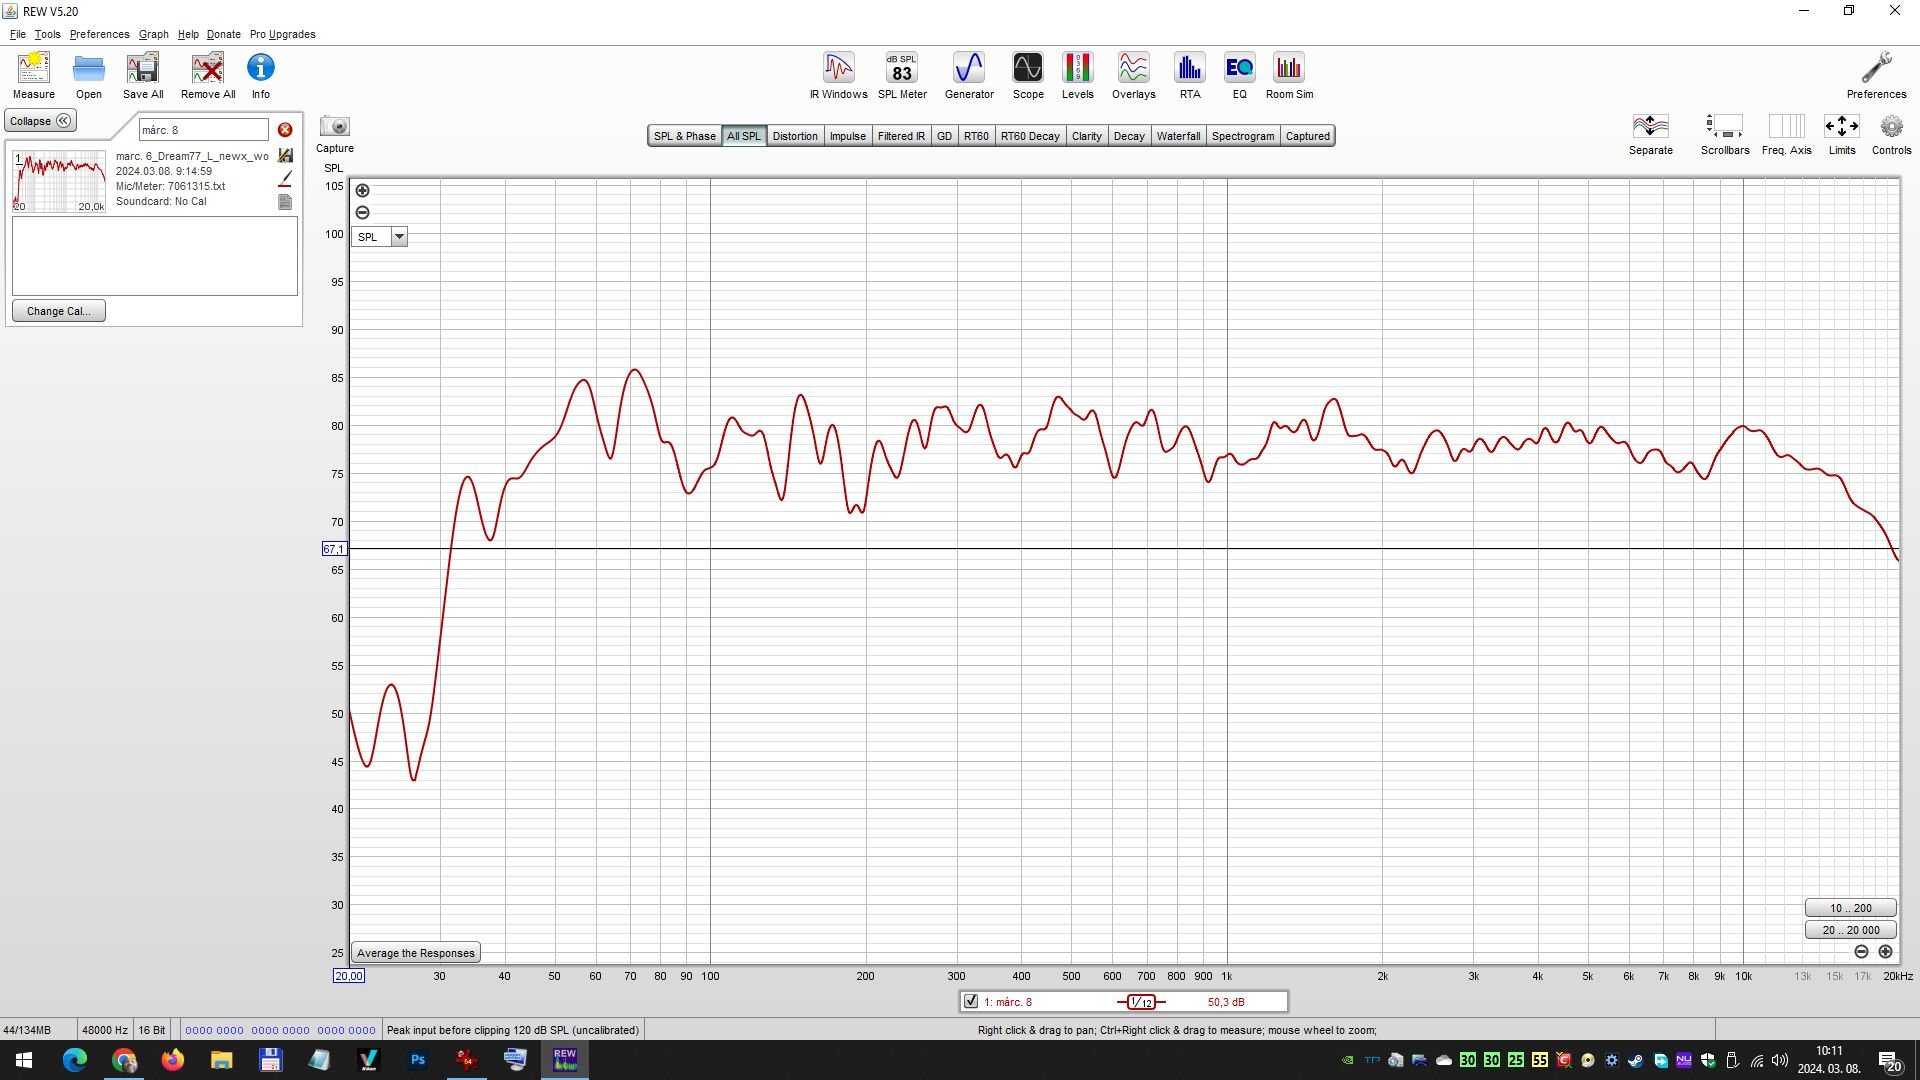1920x1080 pixels.
Task: Switch to the Waterfall tab
Action: click(1178, 136)
